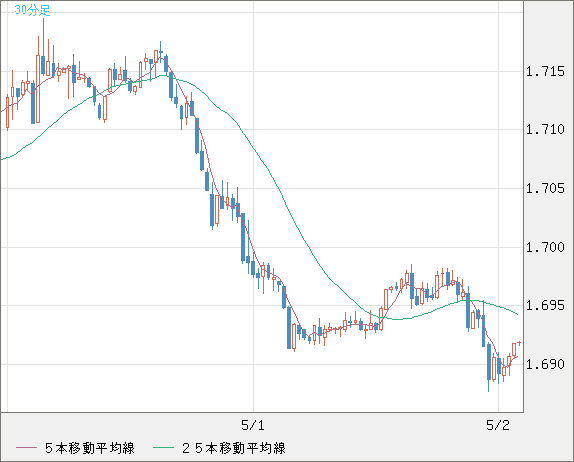
Task: Click the 1.715 price axis label
Action: 545,71
